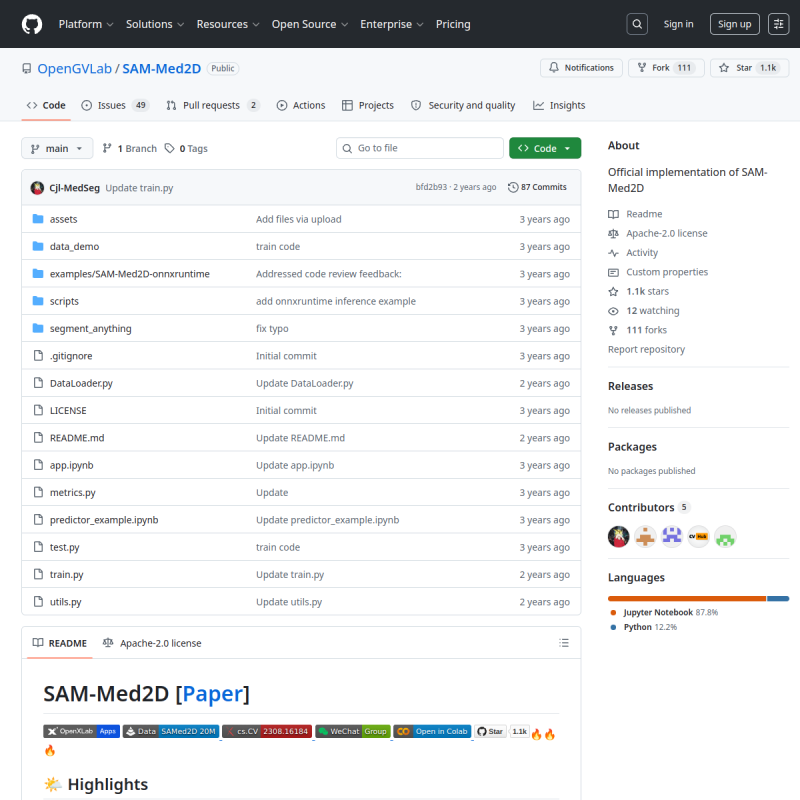The width and height of the screenshot is (800, 800).
Task: Click the Sign up button
Action: click(x=734, y=24)
